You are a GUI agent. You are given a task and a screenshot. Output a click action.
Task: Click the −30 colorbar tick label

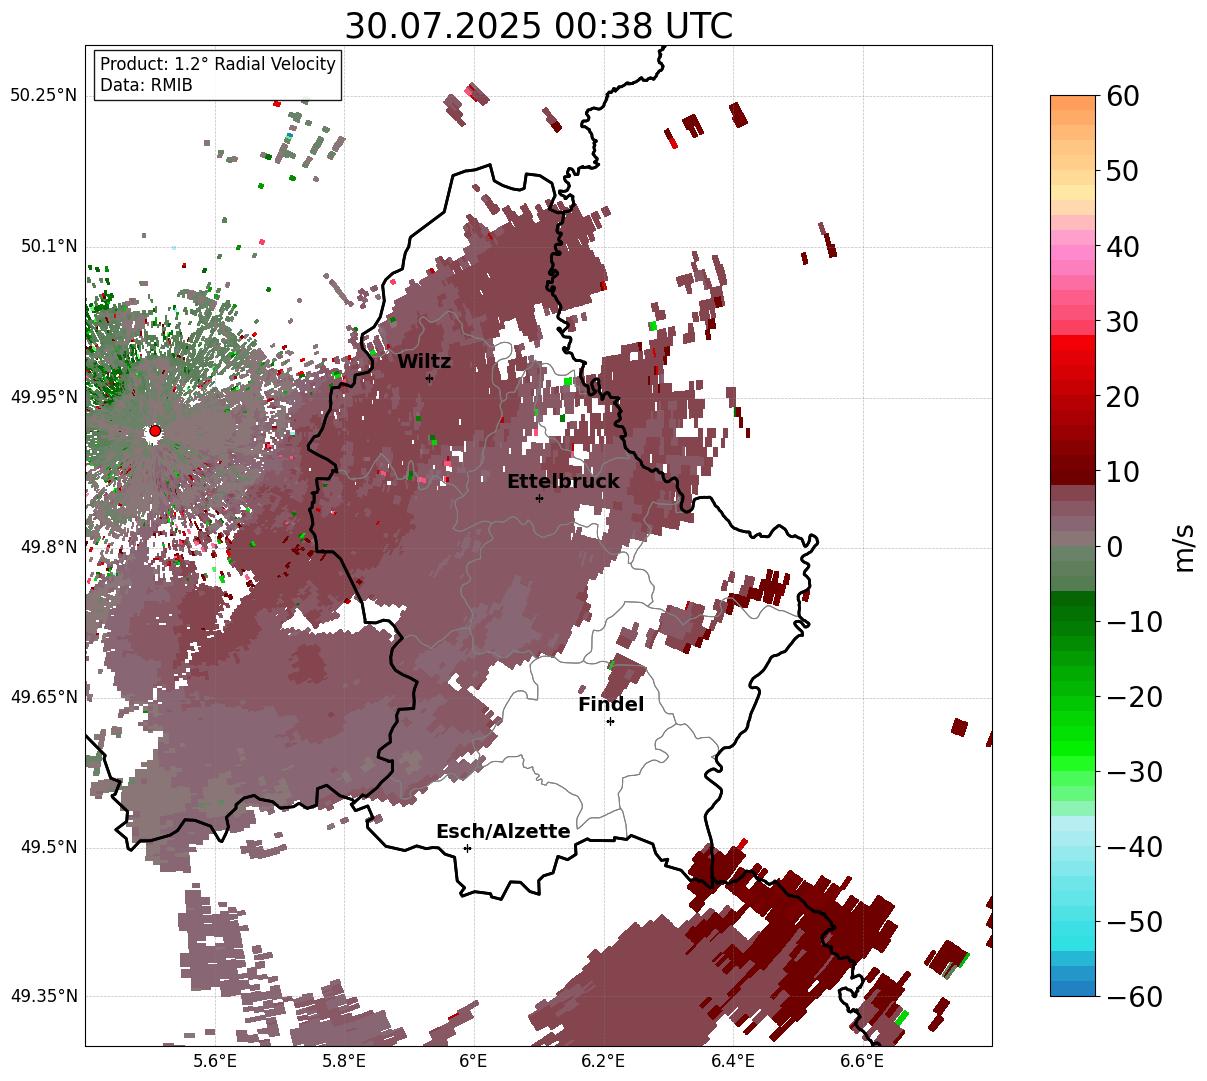[x=1134, y=772]
